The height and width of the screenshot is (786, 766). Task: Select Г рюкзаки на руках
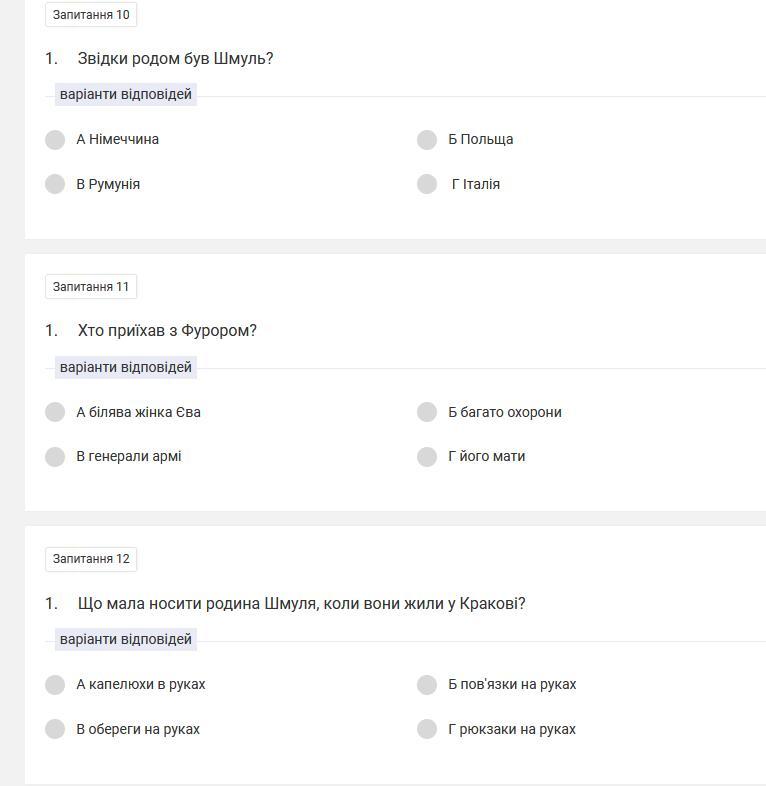click(x=427, y=729)
